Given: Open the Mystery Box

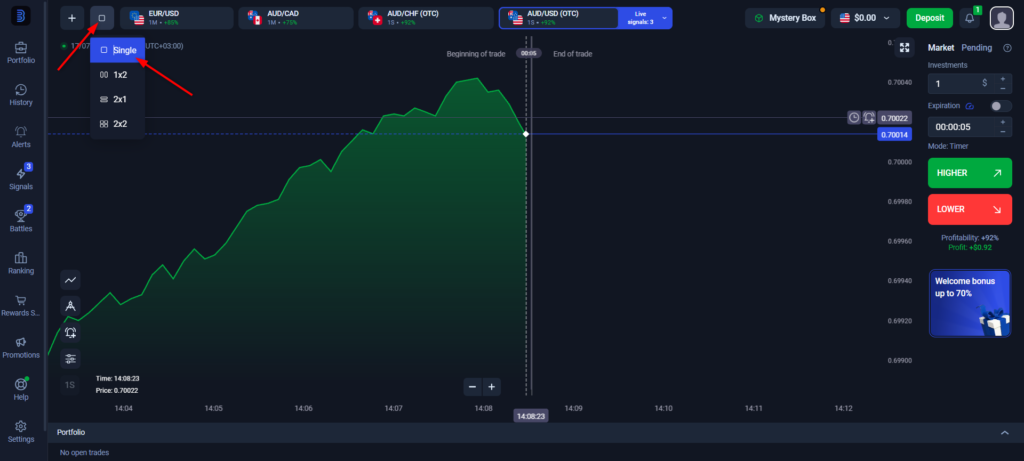Looking at the screenshot, I should pos(785,18).
